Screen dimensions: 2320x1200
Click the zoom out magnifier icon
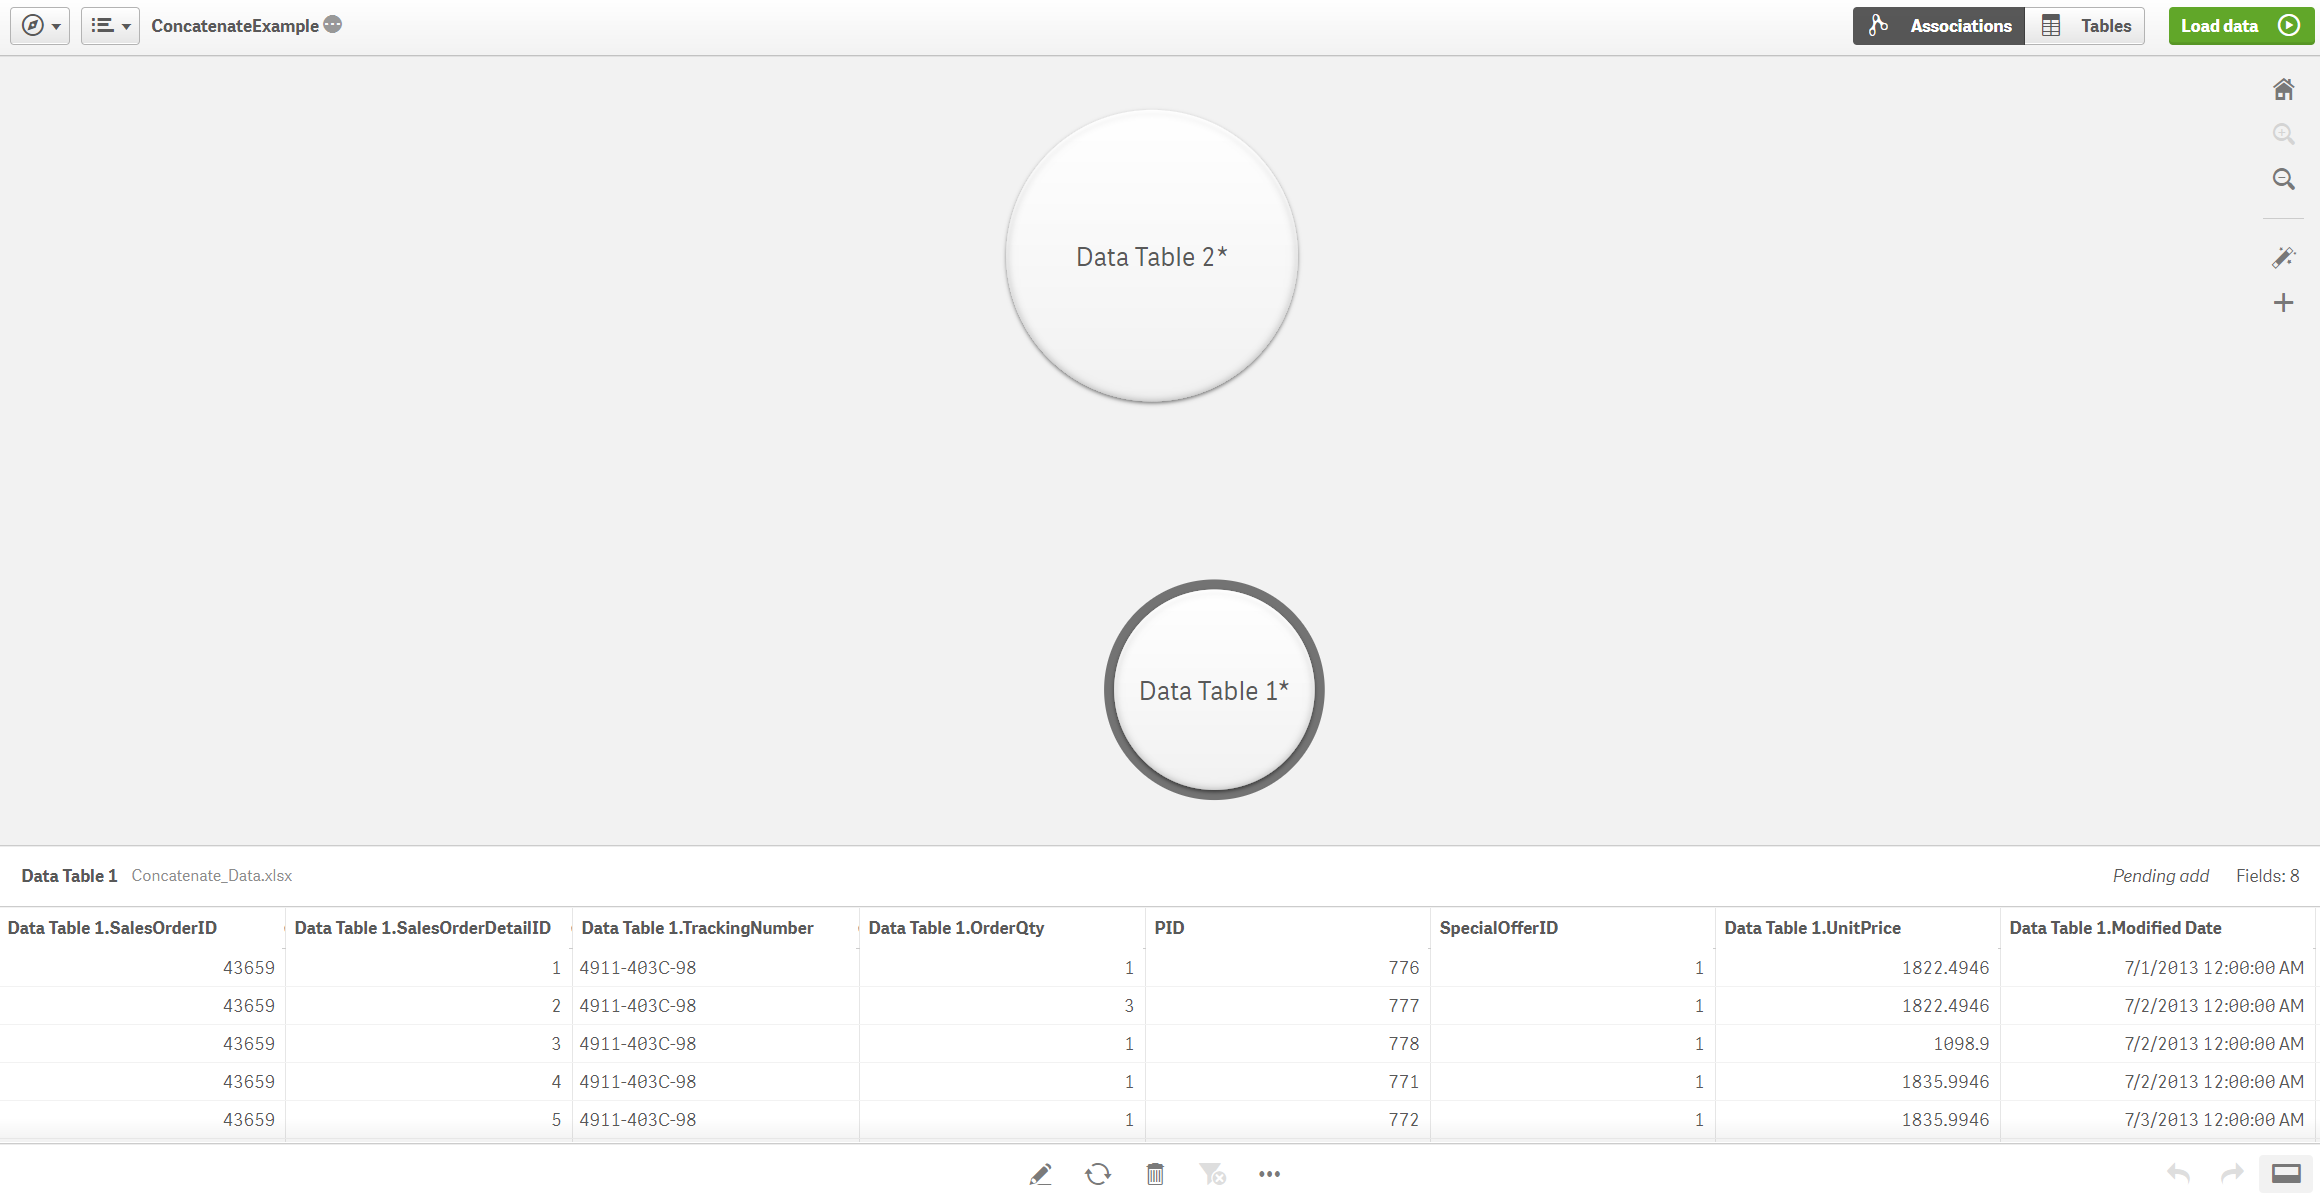coord(2283,180)
